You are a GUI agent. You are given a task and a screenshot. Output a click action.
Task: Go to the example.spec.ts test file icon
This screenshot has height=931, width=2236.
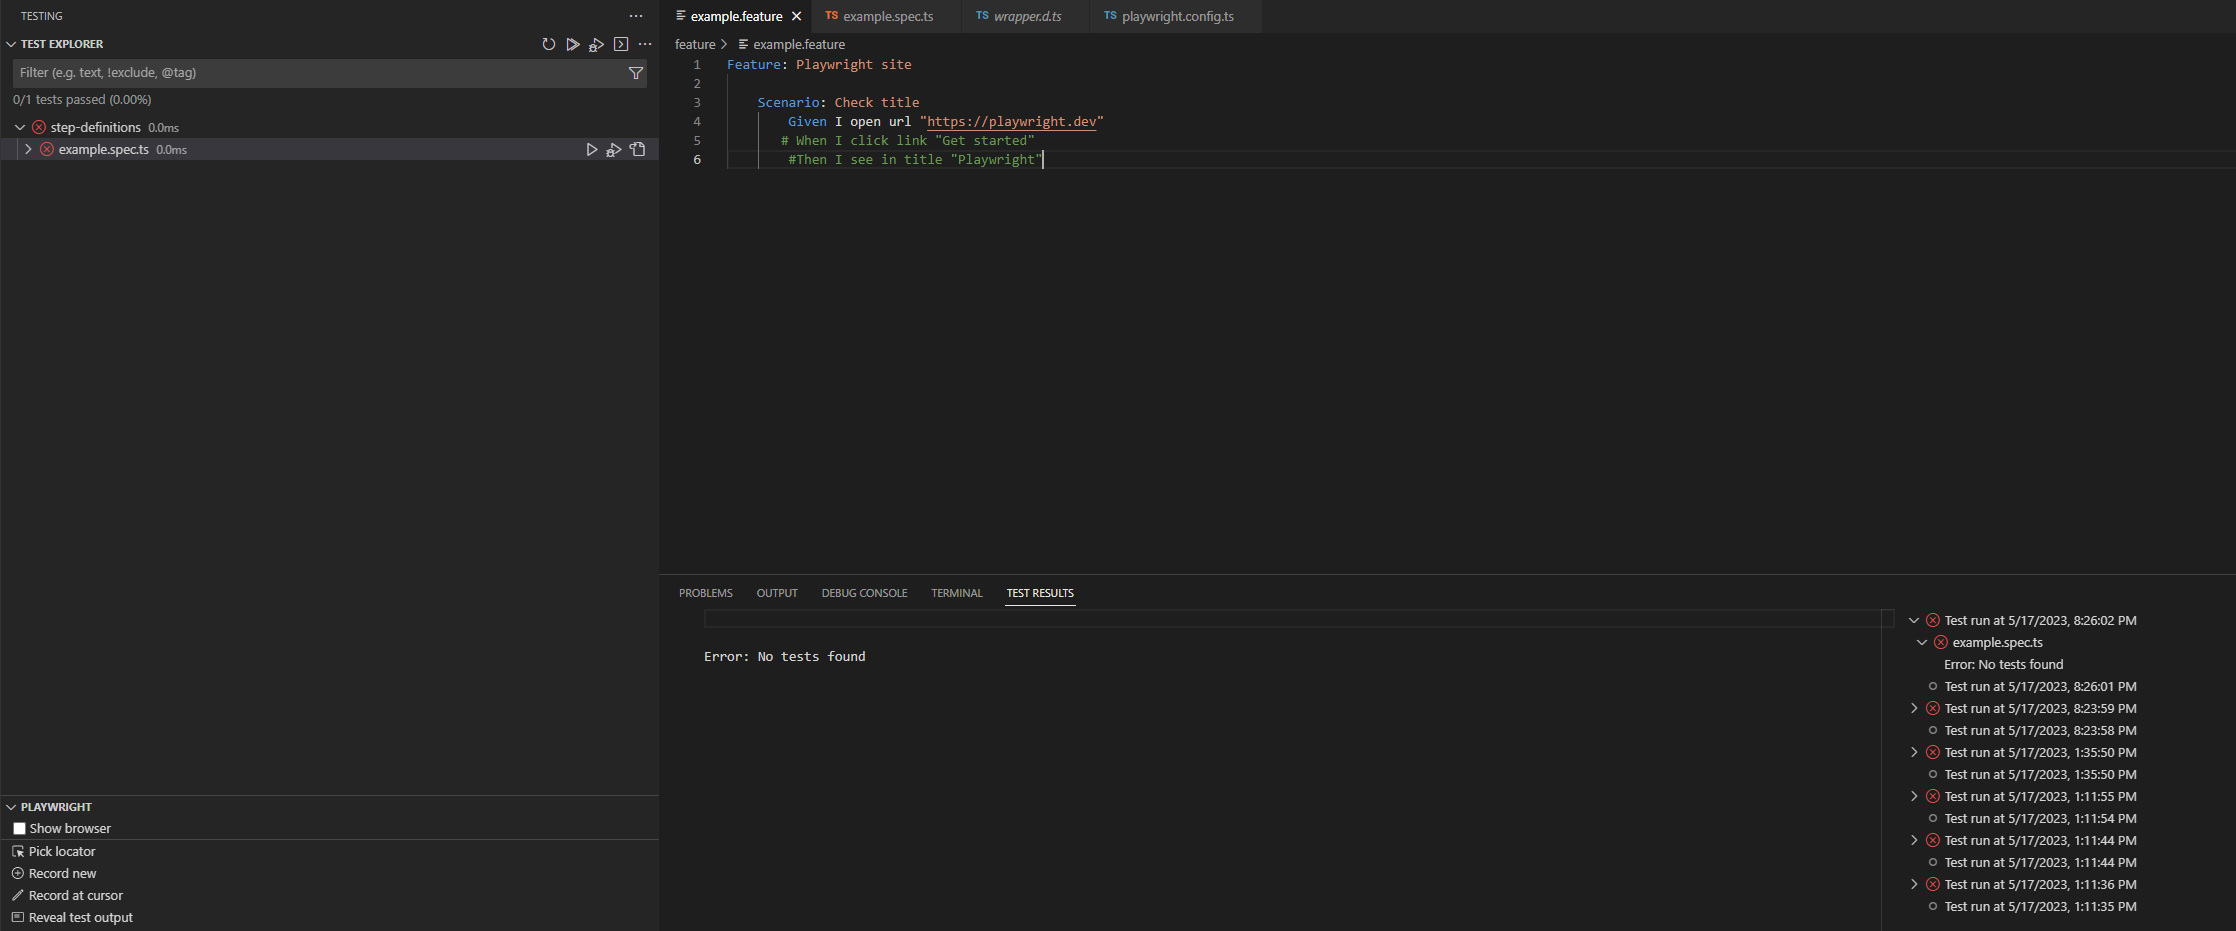point(638,149)
